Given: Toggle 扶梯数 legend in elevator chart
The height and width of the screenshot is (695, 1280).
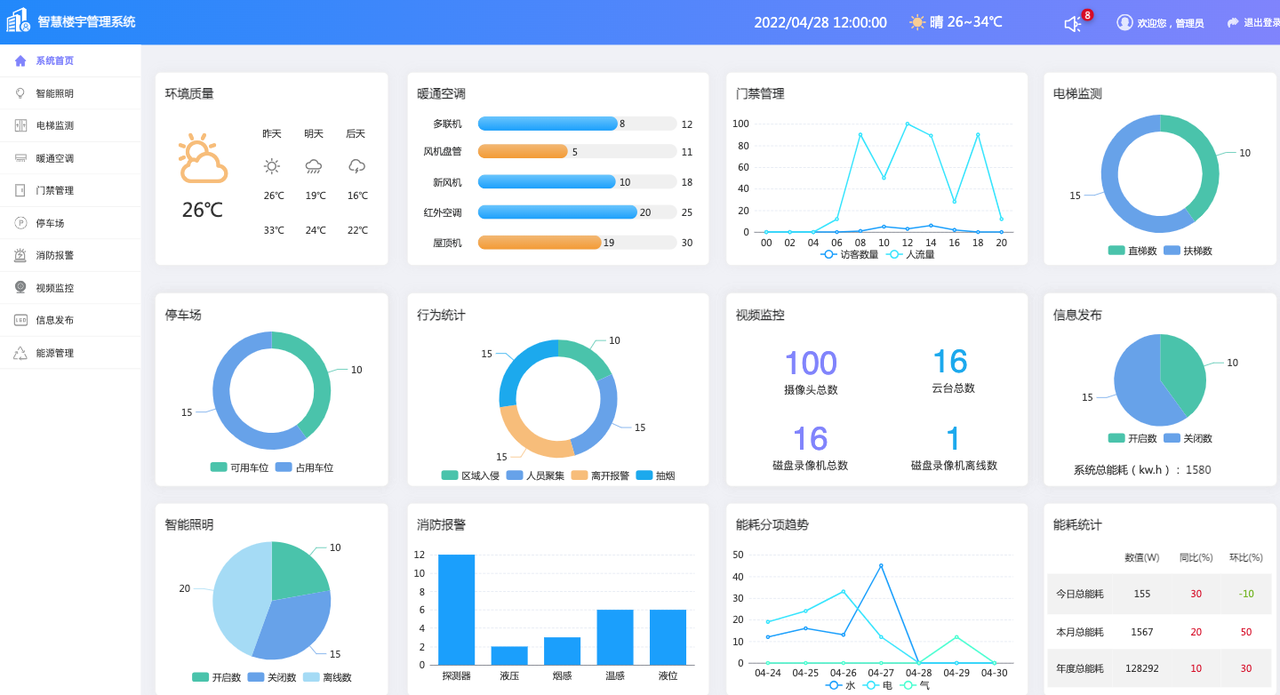Looking at the screenshot, I should 1188,251.
